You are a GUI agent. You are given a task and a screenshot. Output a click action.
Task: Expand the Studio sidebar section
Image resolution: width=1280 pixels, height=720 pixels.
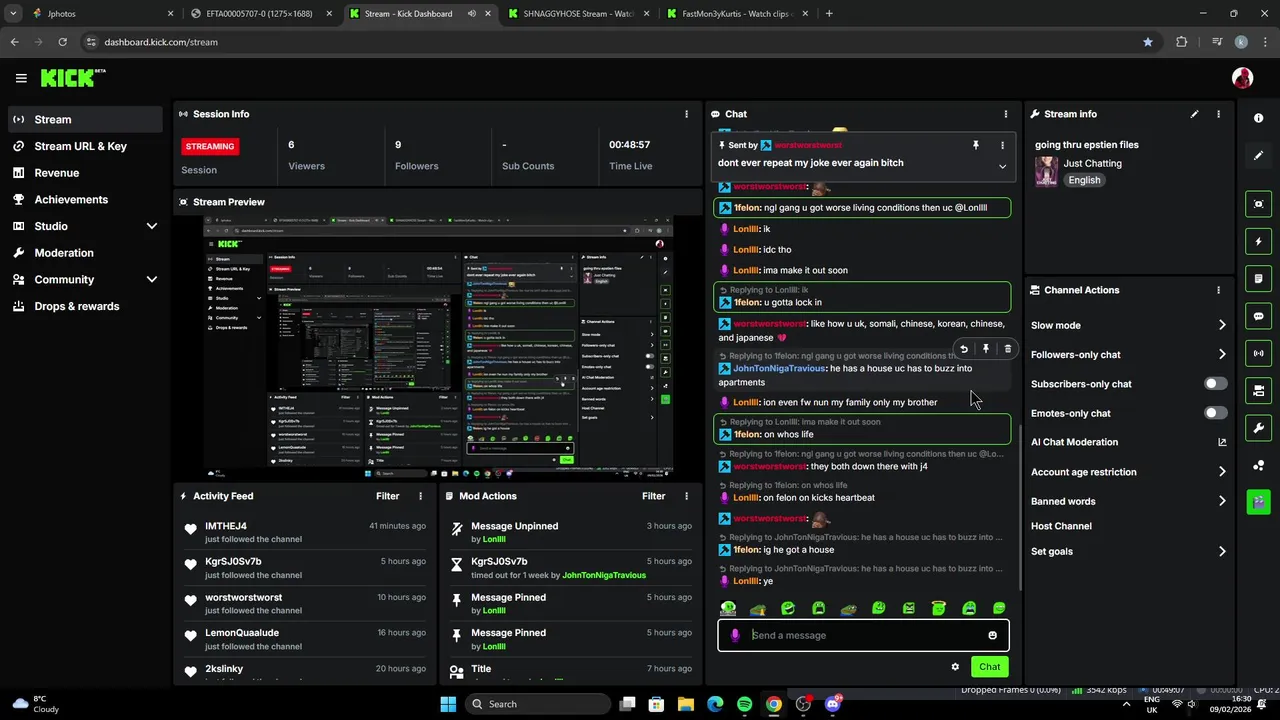tap(152, 226)
